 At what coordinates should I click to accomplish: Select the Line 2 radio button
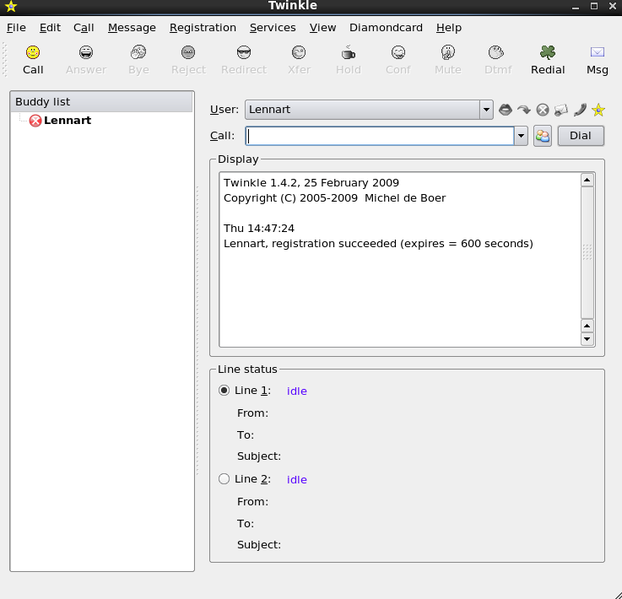coord(224,480)
